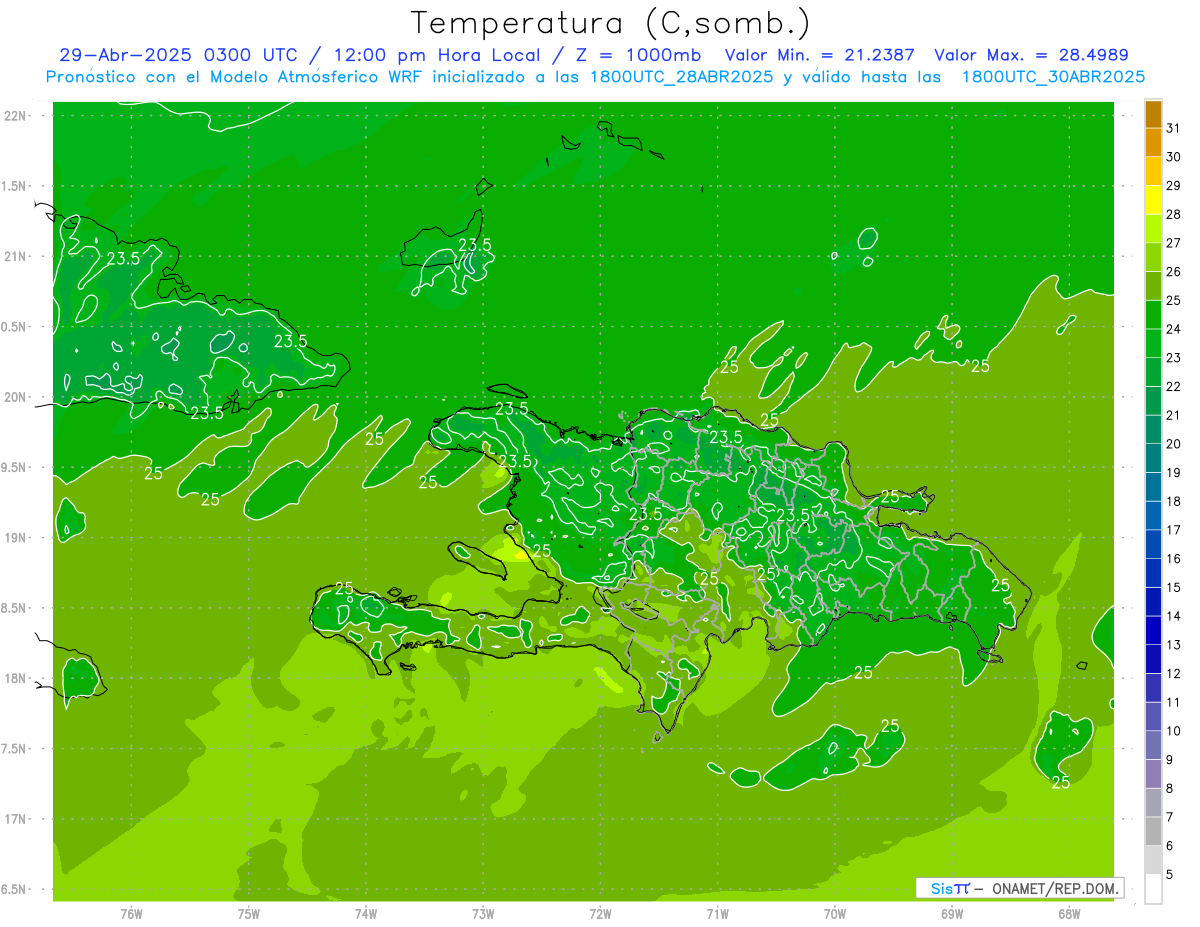Click the "74W" longitude axis label
1200x927 pixels.
tap(366, 914)
